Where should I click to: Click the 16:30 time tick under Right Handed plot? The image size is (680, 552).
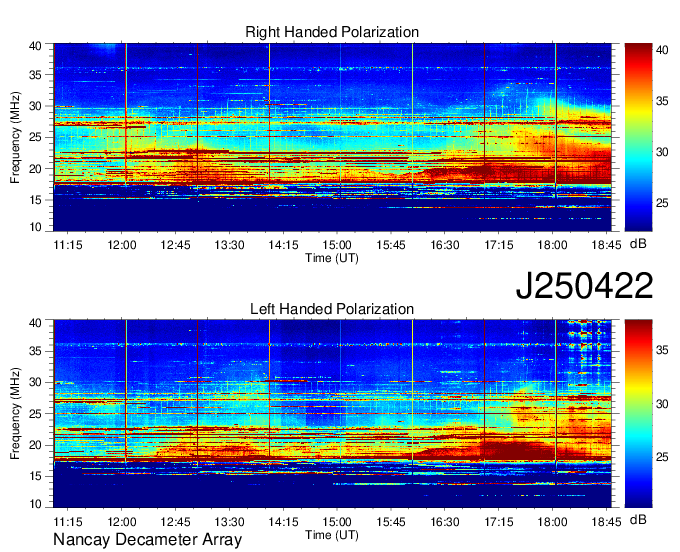point(445,245)
